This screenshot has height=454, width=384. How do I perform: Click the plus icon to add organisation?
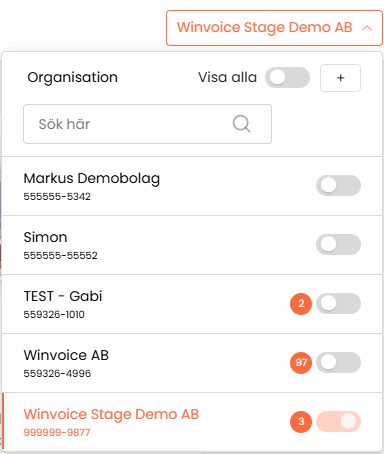click(340, 78)
